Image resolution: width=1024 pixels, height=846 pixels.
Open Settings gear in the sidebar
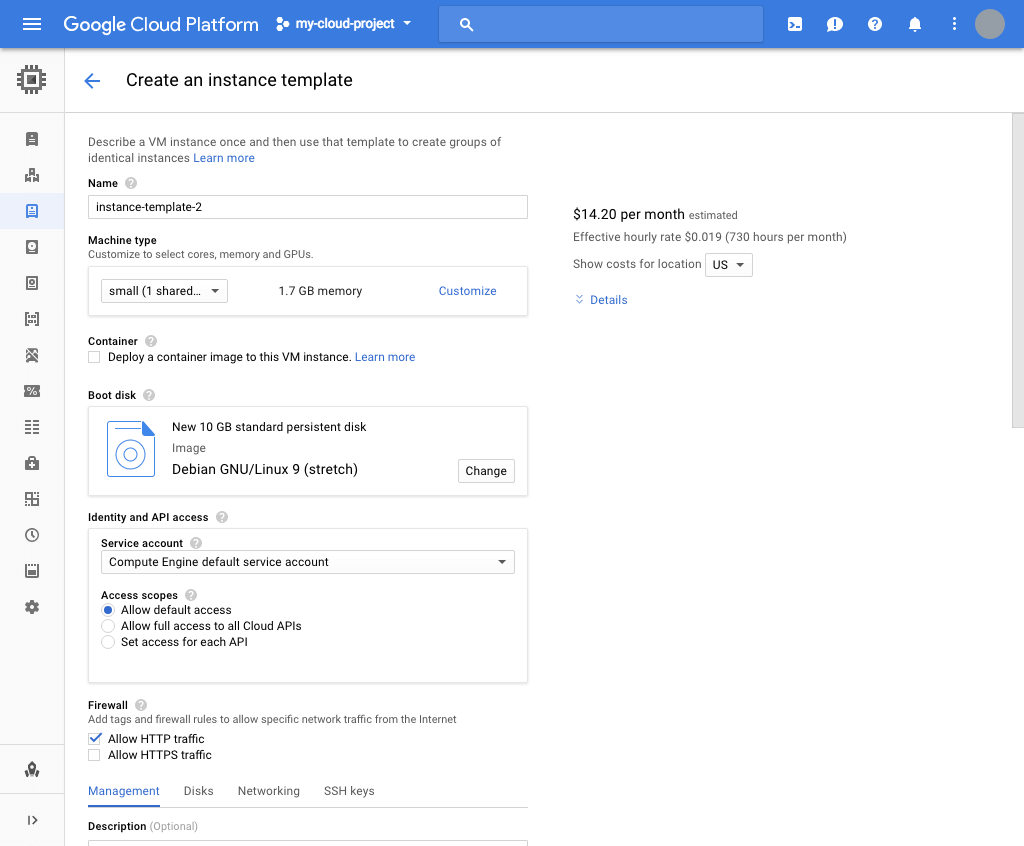pyautogui.click(x=32, y=607)
